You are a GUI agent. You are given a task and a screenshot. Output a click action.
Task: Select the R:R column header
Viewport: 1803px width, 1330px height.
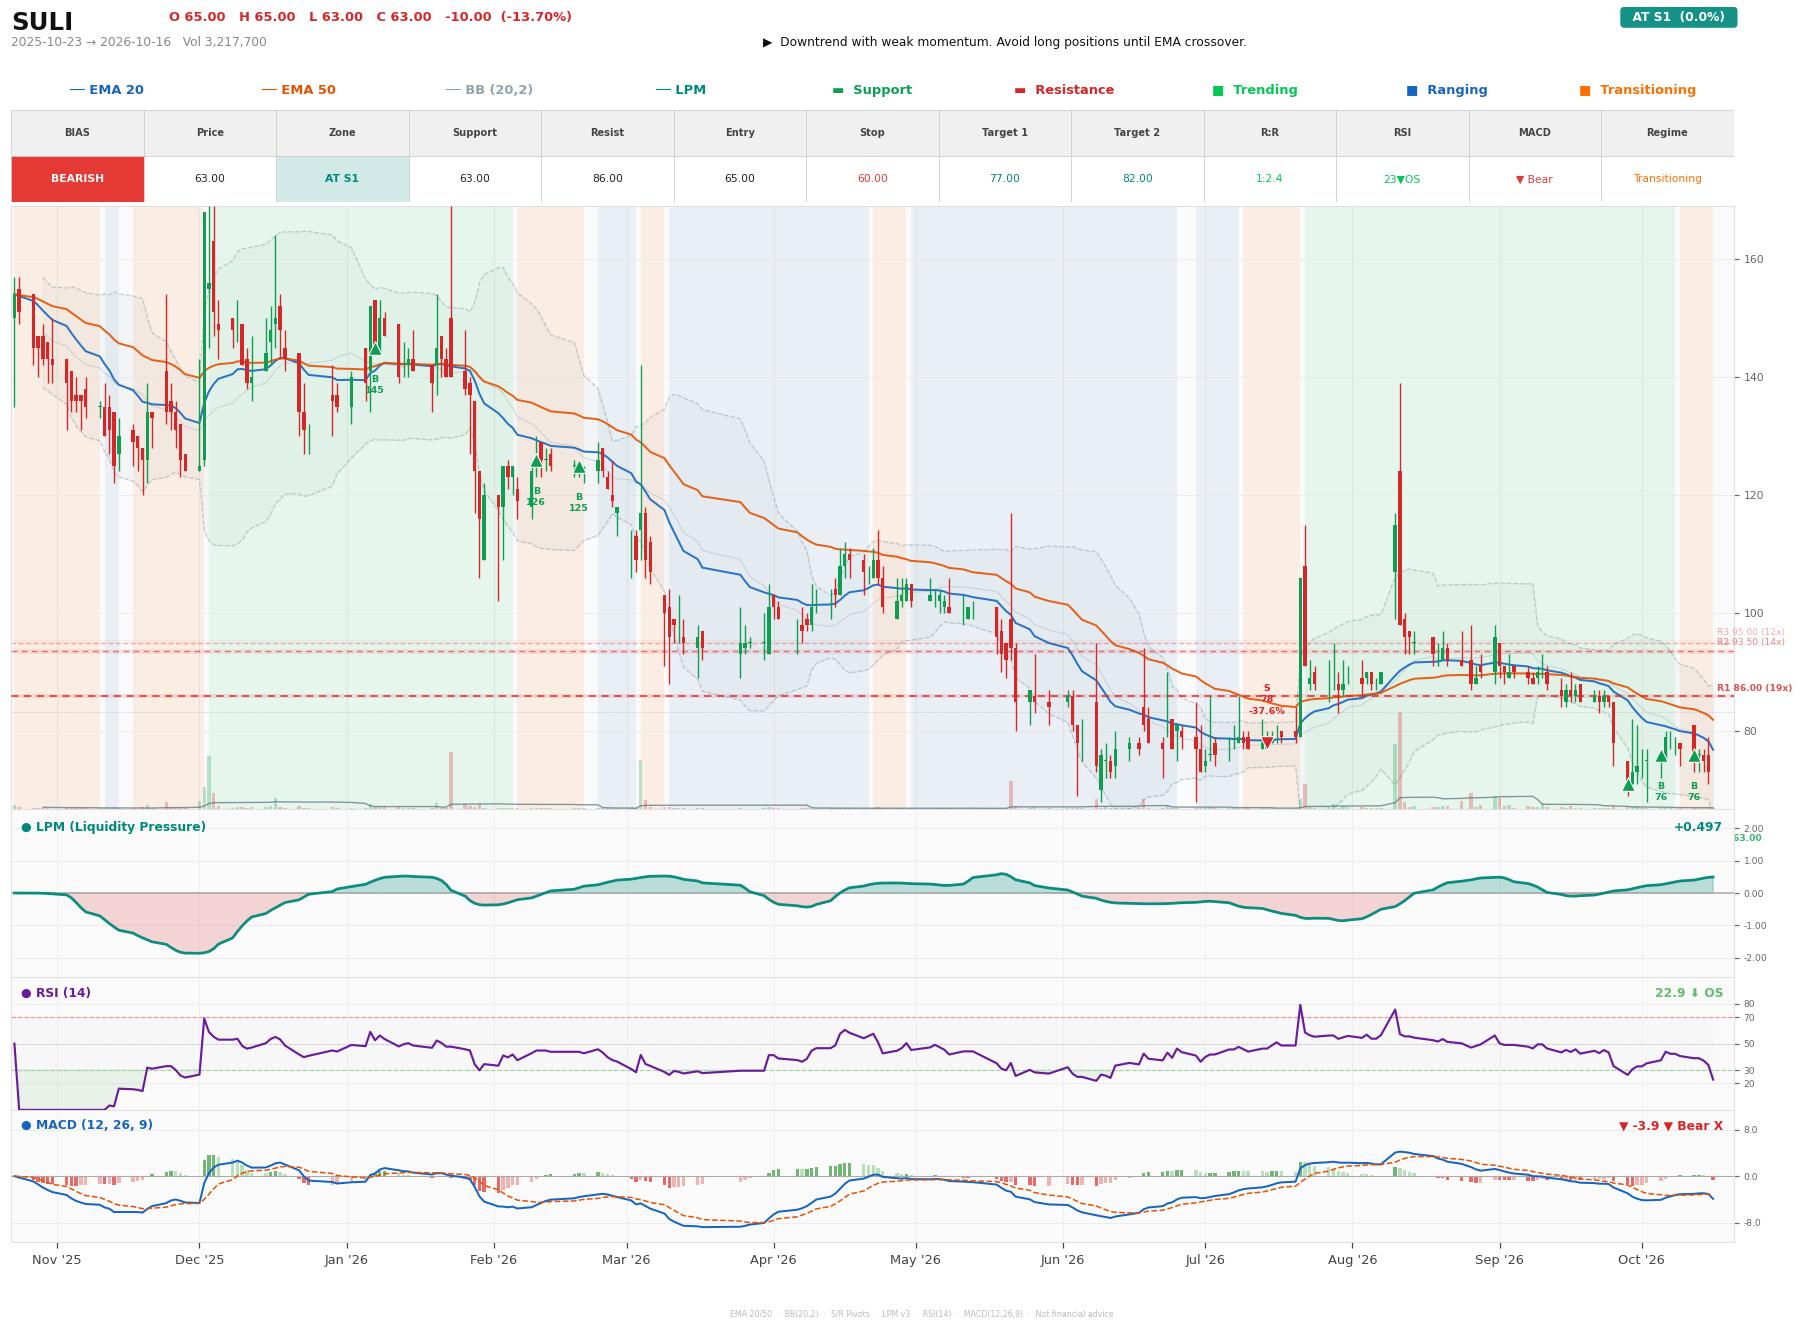click(1269, 133)
